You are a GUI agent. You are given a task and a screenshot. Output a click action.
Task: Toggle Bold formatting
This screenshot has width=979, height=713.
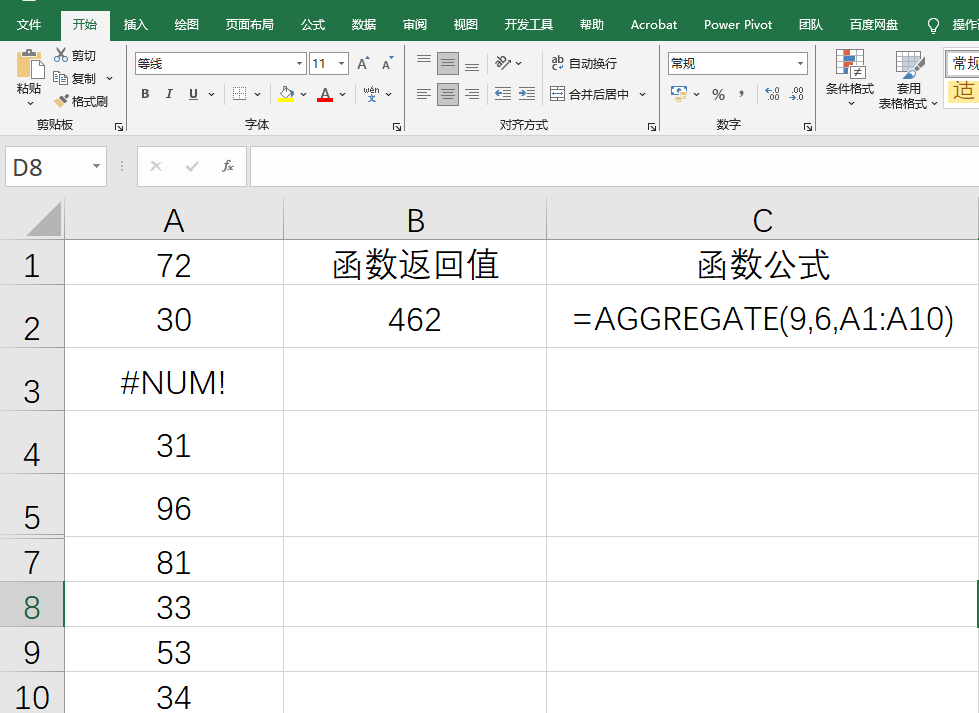point(145,94)
